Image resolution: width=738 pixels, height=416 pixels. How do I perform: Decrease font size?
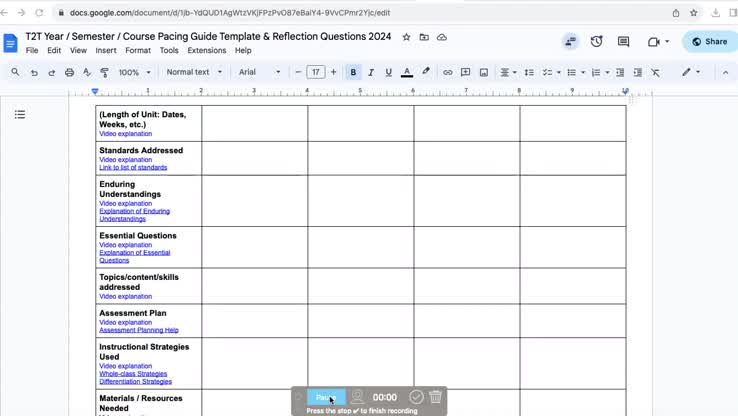click(298, 72)
